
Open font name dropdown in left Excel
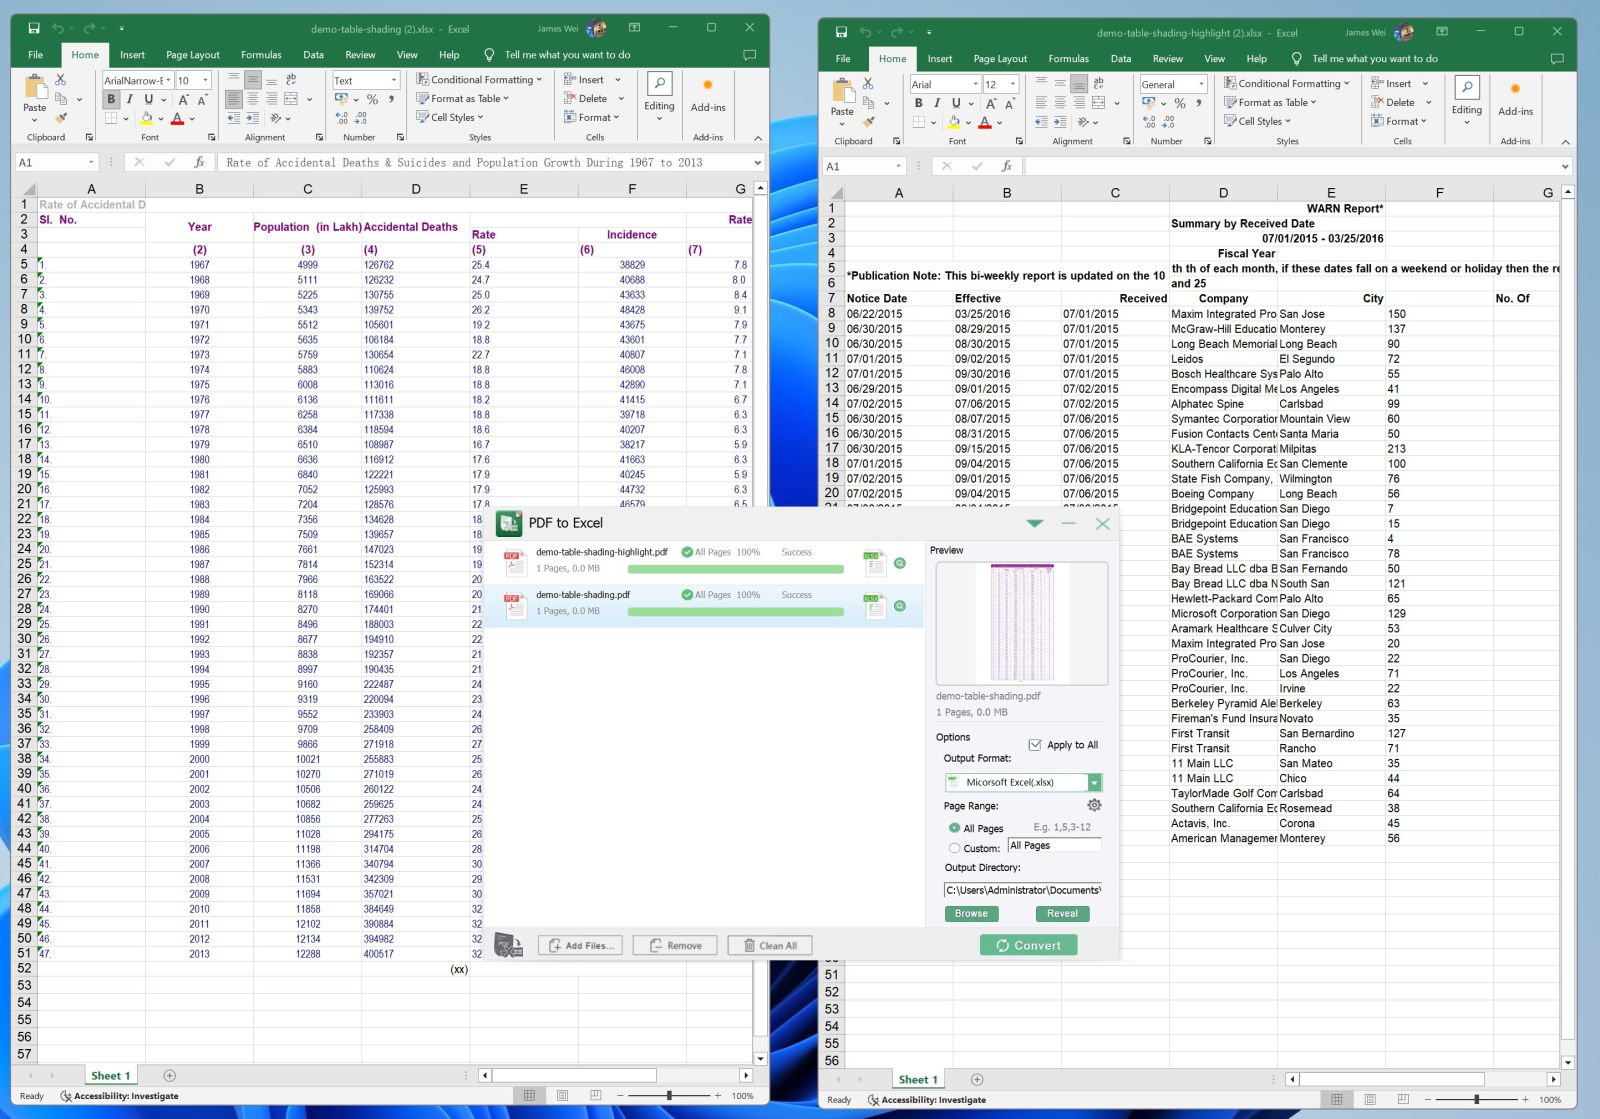click(x=169, y=80)
